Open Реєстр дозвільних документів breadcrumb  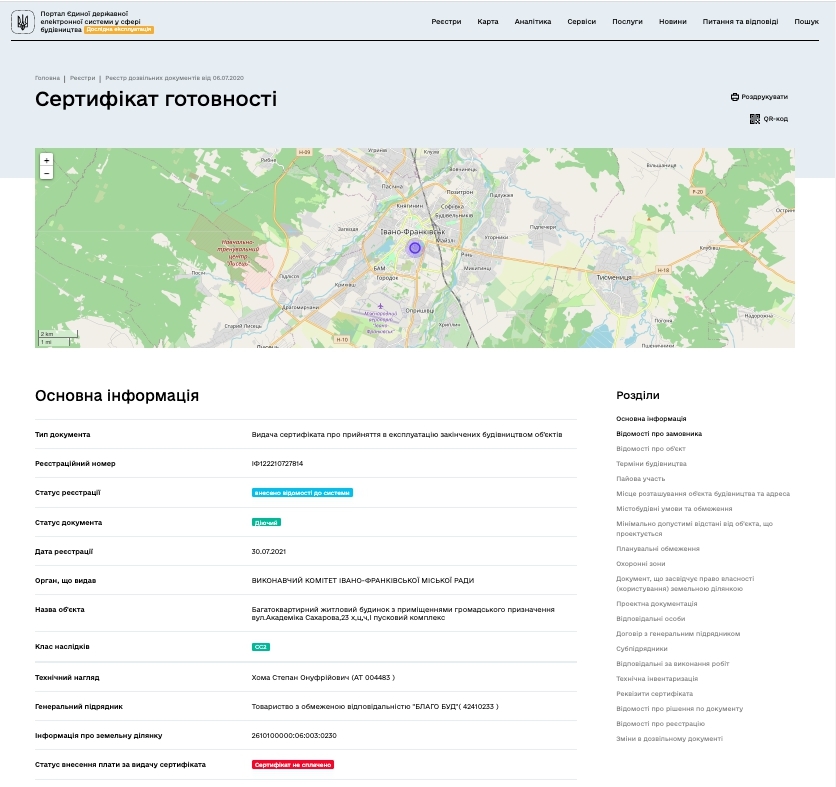click(x=174, y=77)
